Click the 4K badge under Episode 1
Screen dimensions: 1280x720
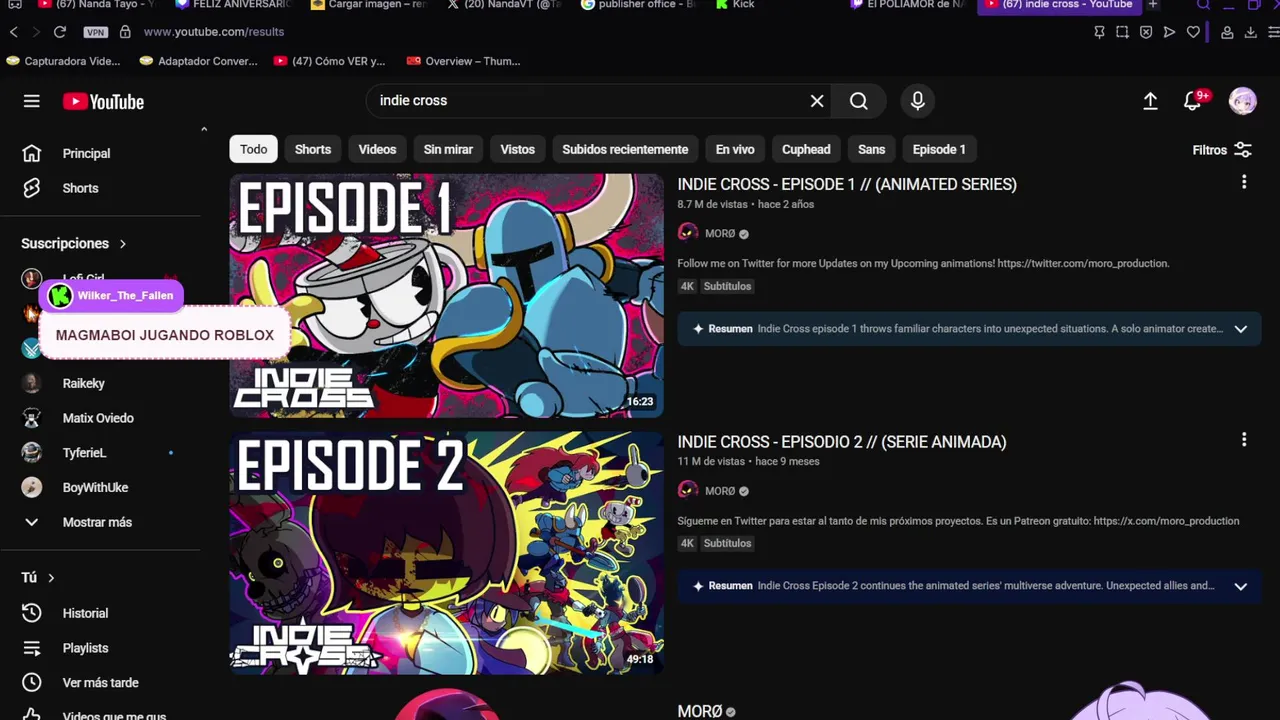tap(687, 286)
